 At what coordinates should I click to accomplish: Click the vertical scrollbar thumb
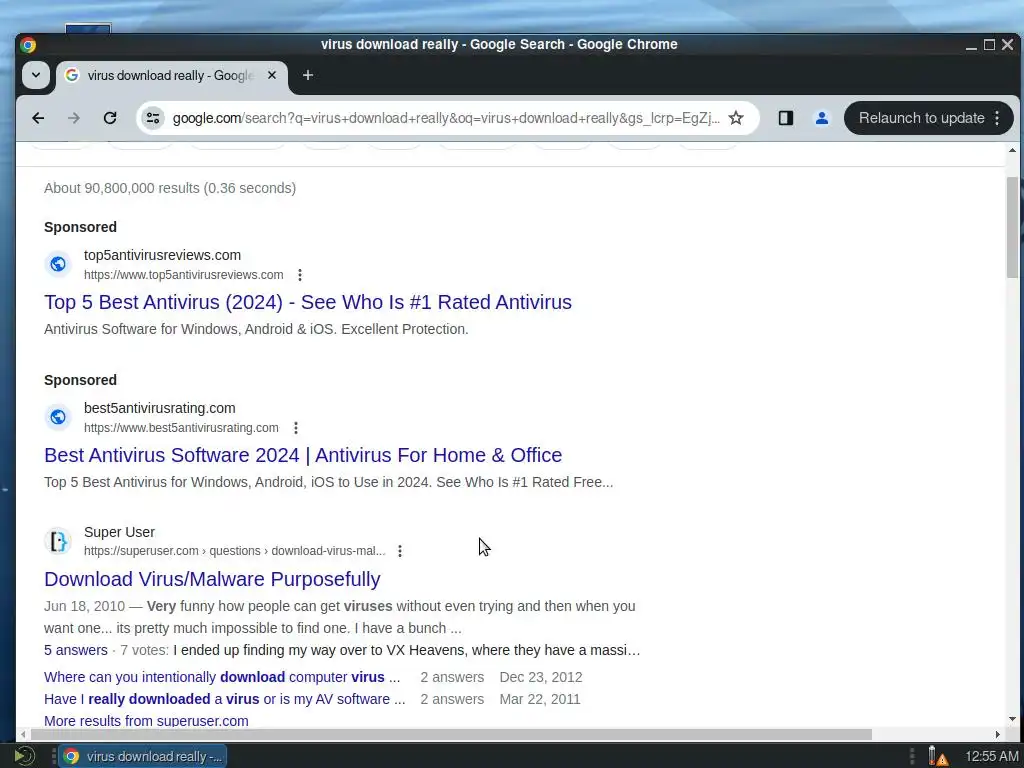click(1012, 227)
